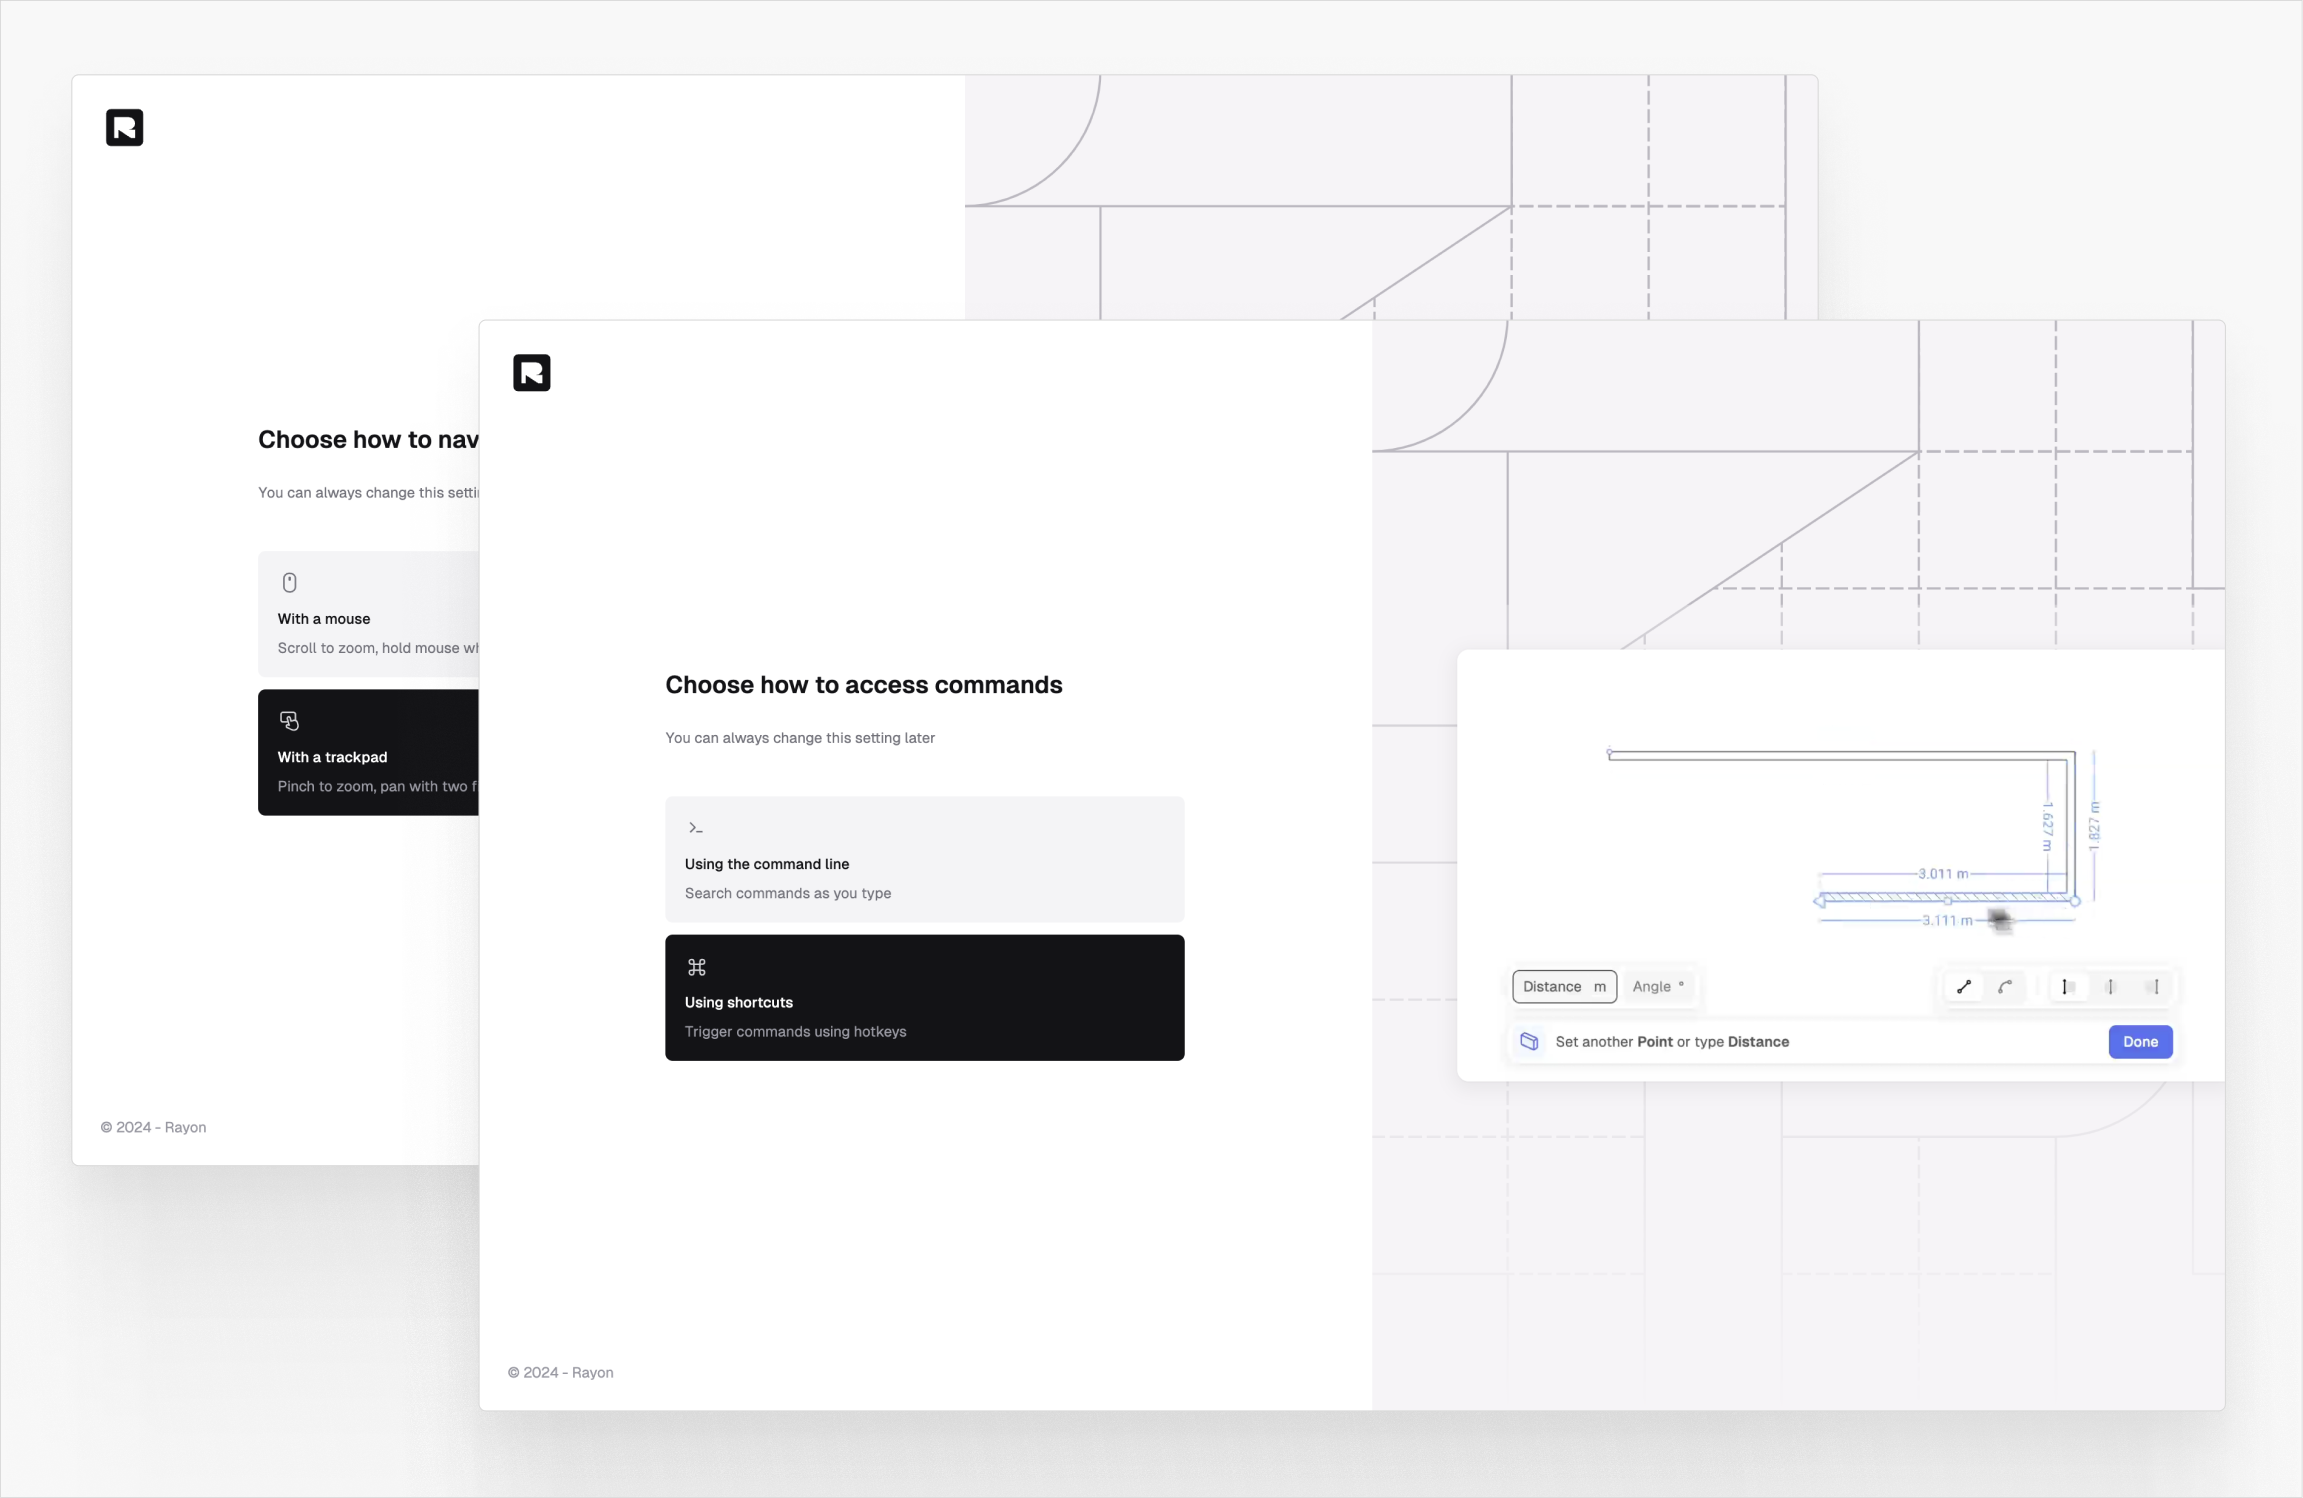Click the Rayon logo in back window
The height and width of the screenshot is (1498, 2303).
click(x=125, y=128)
